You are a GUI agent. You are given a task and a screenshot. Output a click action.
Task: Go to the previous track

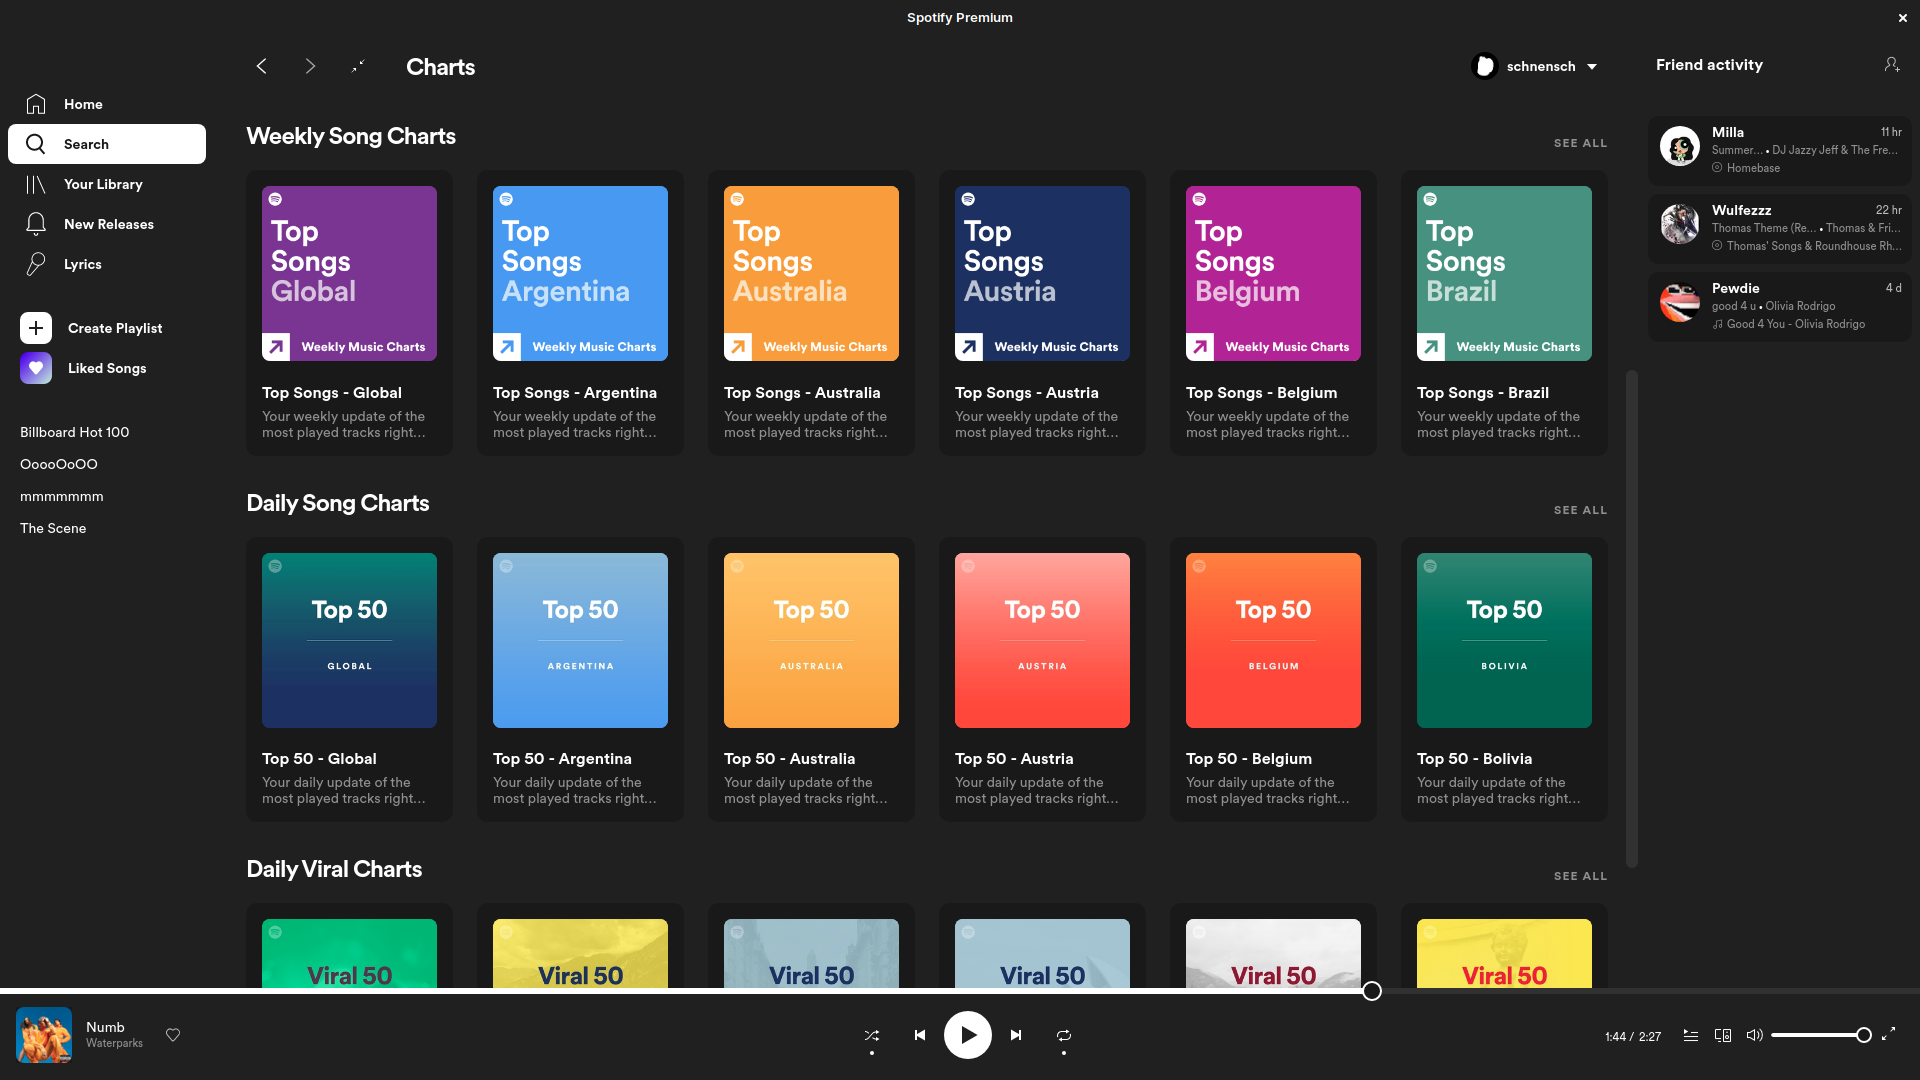tap(920, 1036)
